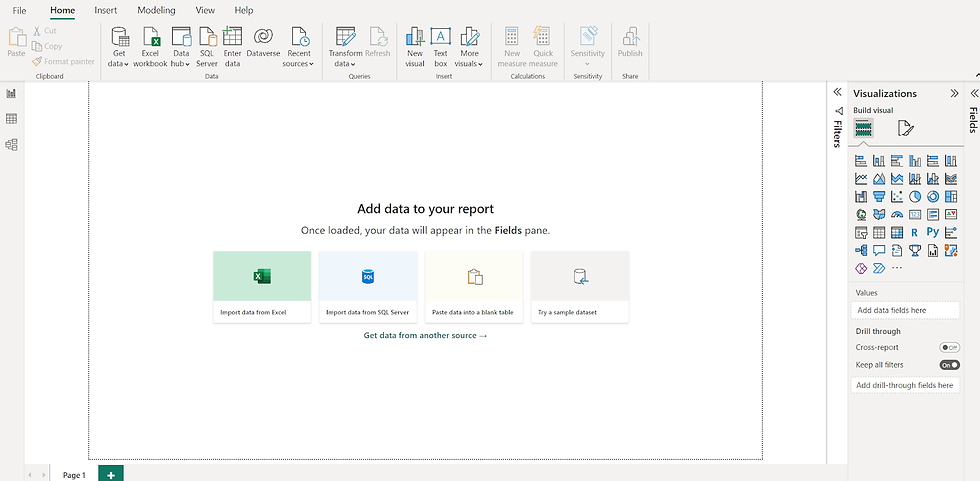Select the Filled map visual
The height and width of the screenshot is (481, 980).
pyautogui.click(x=879, y=215)
